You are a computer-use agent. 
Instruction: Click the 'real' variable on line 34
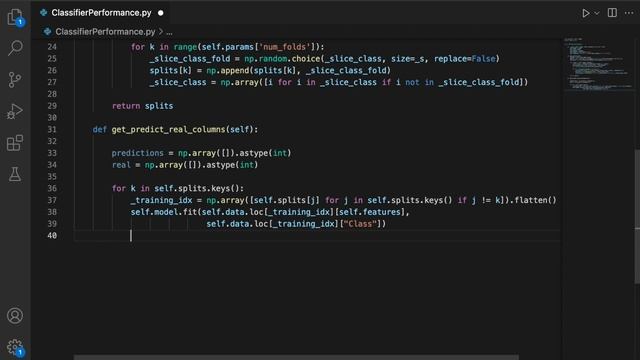point(121,165)
